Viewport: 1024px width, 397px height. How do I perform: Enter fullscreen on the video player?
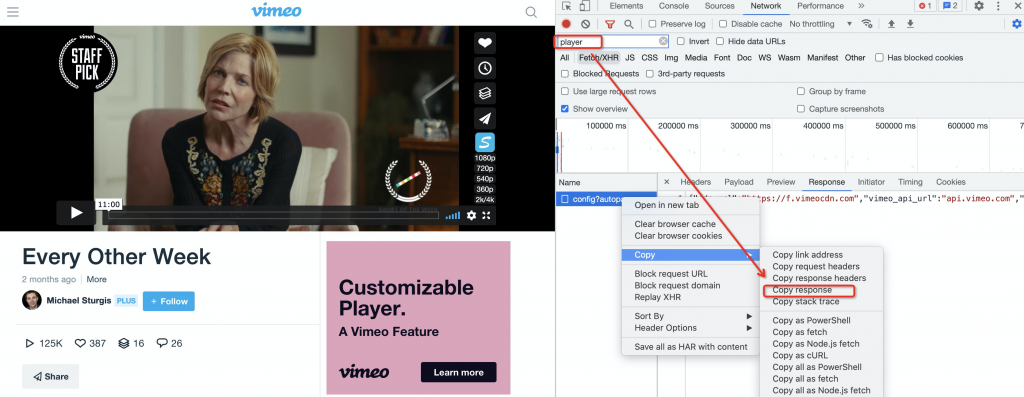(x=487, y=215)
